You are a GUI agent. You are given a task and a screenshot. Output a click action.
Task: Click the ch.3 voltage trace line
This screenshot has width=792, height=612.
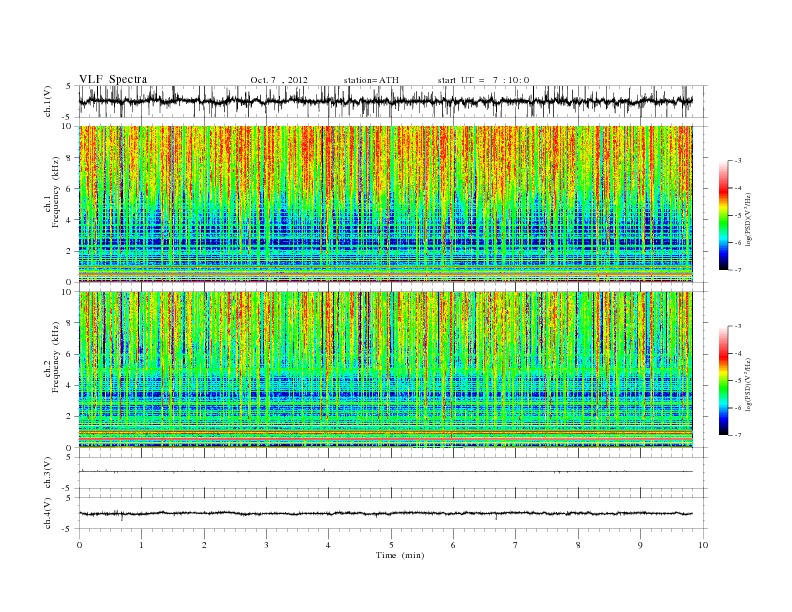click(386, 472)
